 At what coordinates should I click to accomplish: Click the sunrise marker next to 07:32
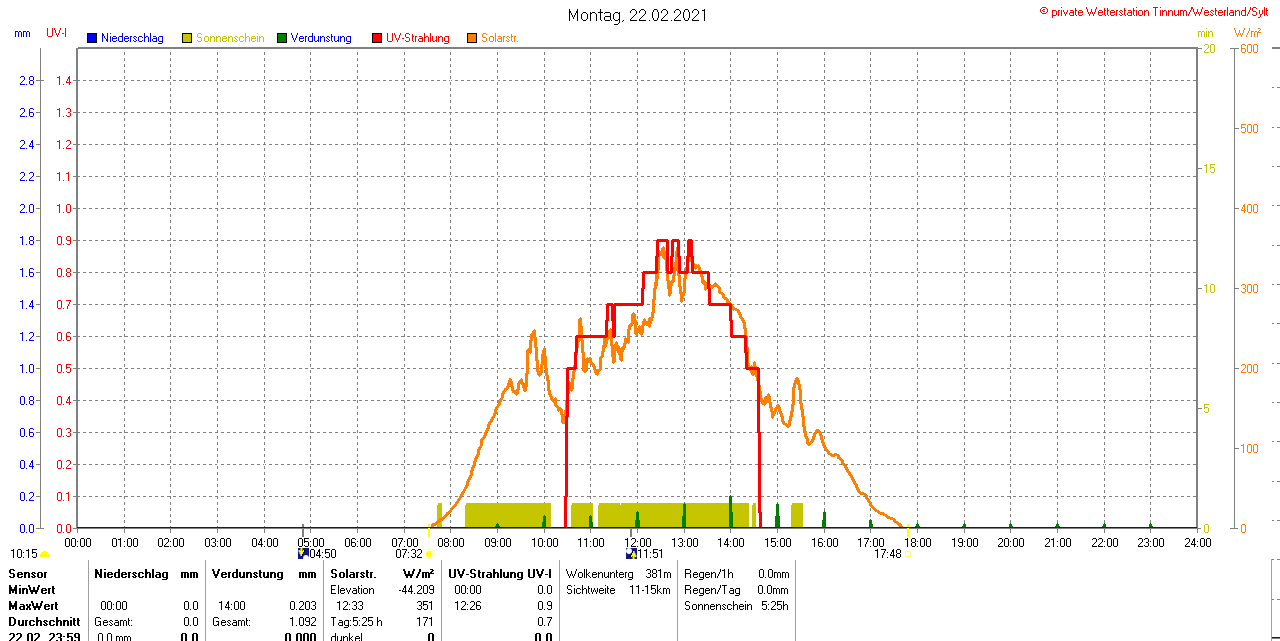(429, 554)
